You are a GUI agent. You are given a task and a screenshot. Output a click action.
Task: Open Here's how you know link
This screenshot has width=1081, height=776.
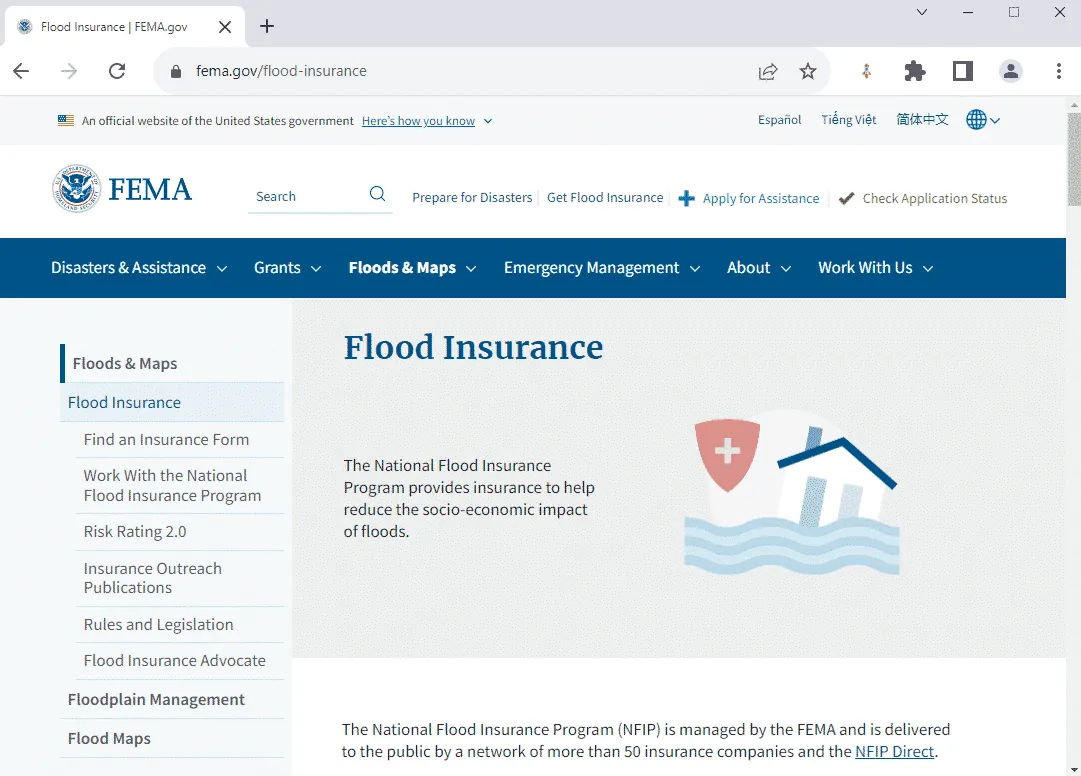coord(418,121)
